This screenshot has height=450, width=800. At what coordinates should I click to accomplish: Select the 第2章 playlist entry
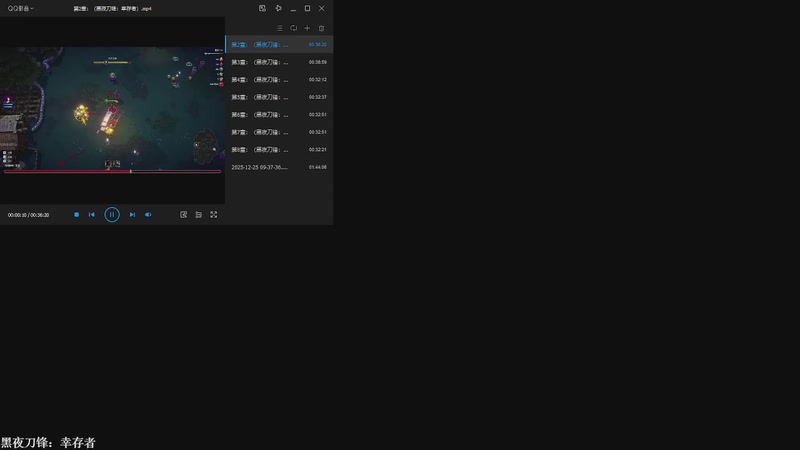[x=279, y=45]
